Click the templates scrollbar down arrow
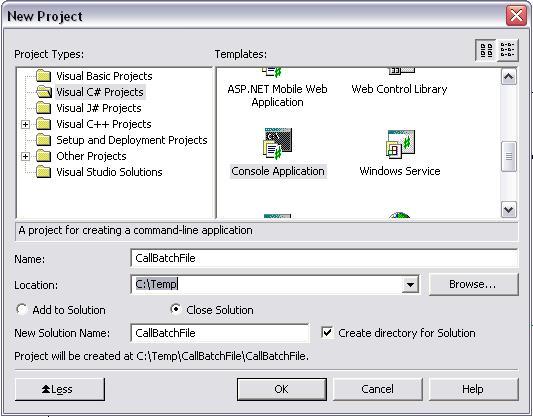 pyautogui.click(x=509, y=209)
